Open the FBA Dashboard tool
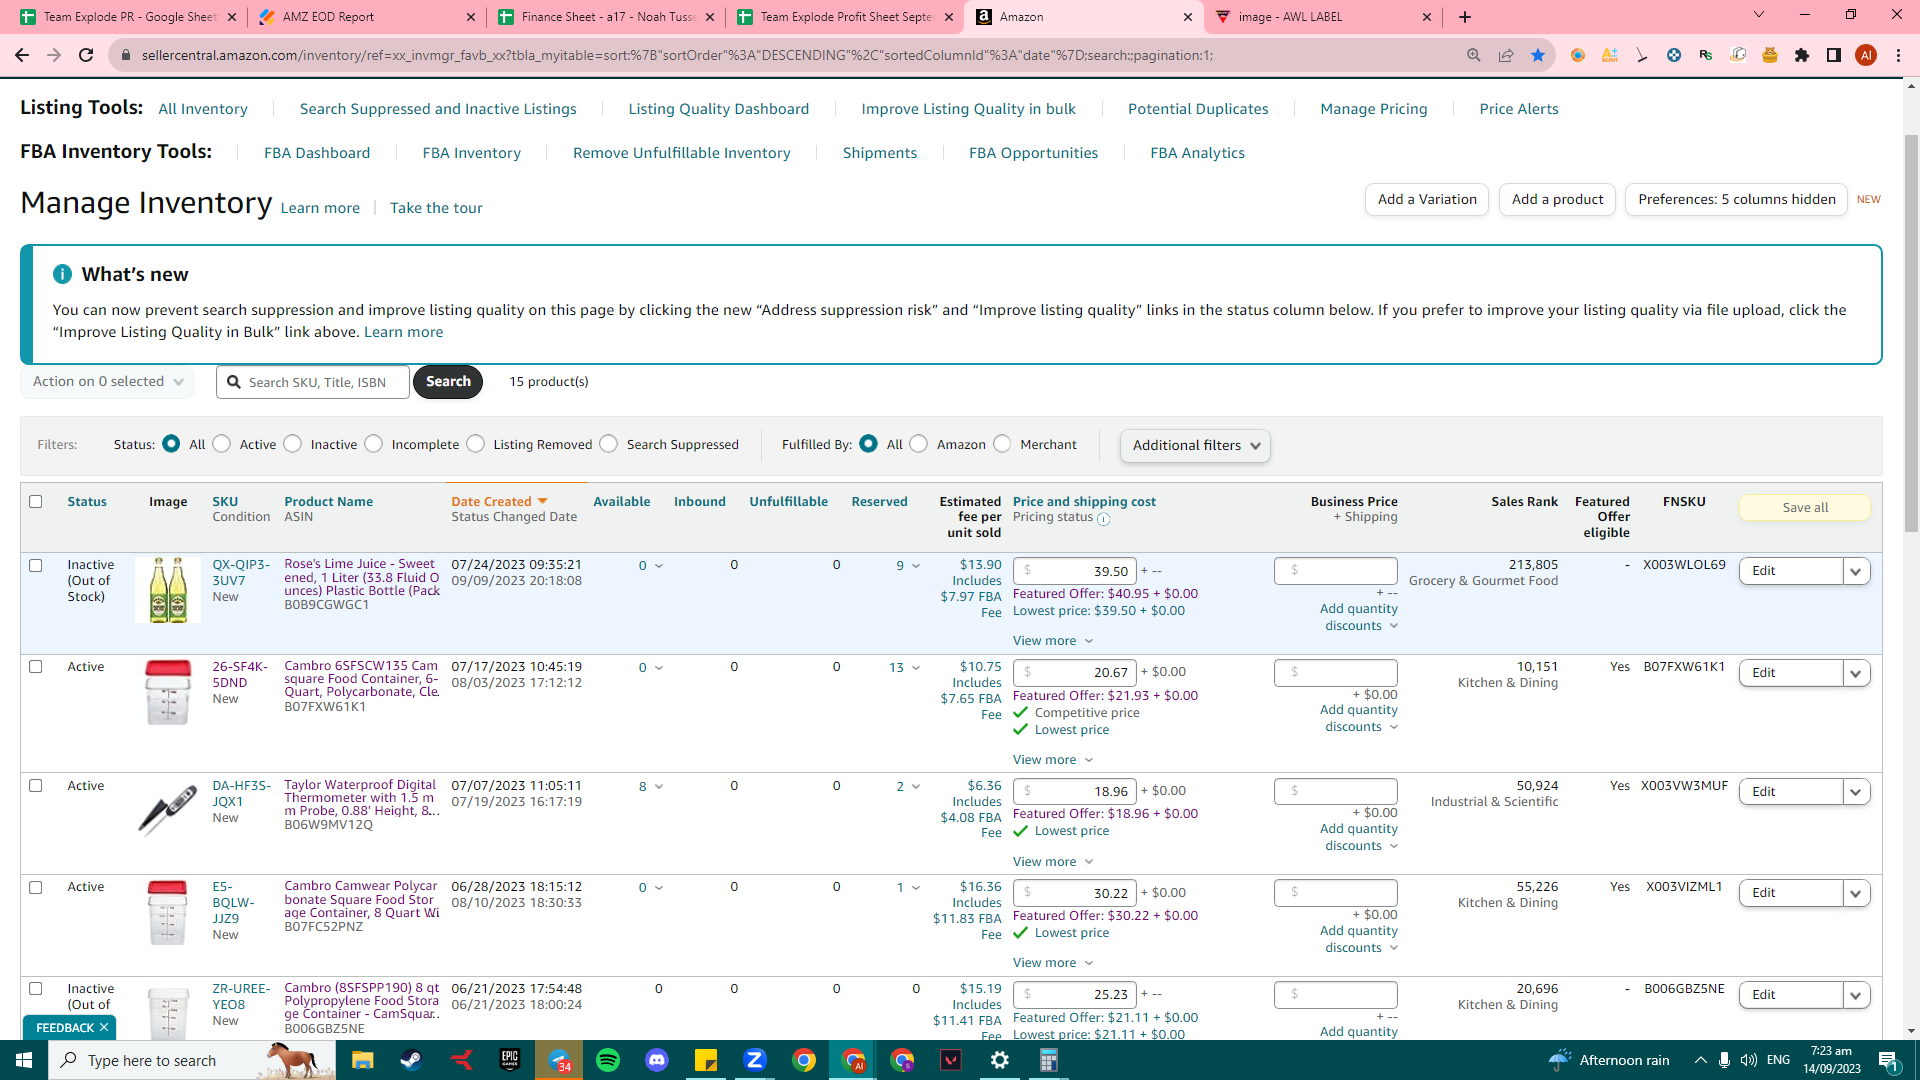The width and height of the screenshot is (1920, 1080). [x=317, y=153]
